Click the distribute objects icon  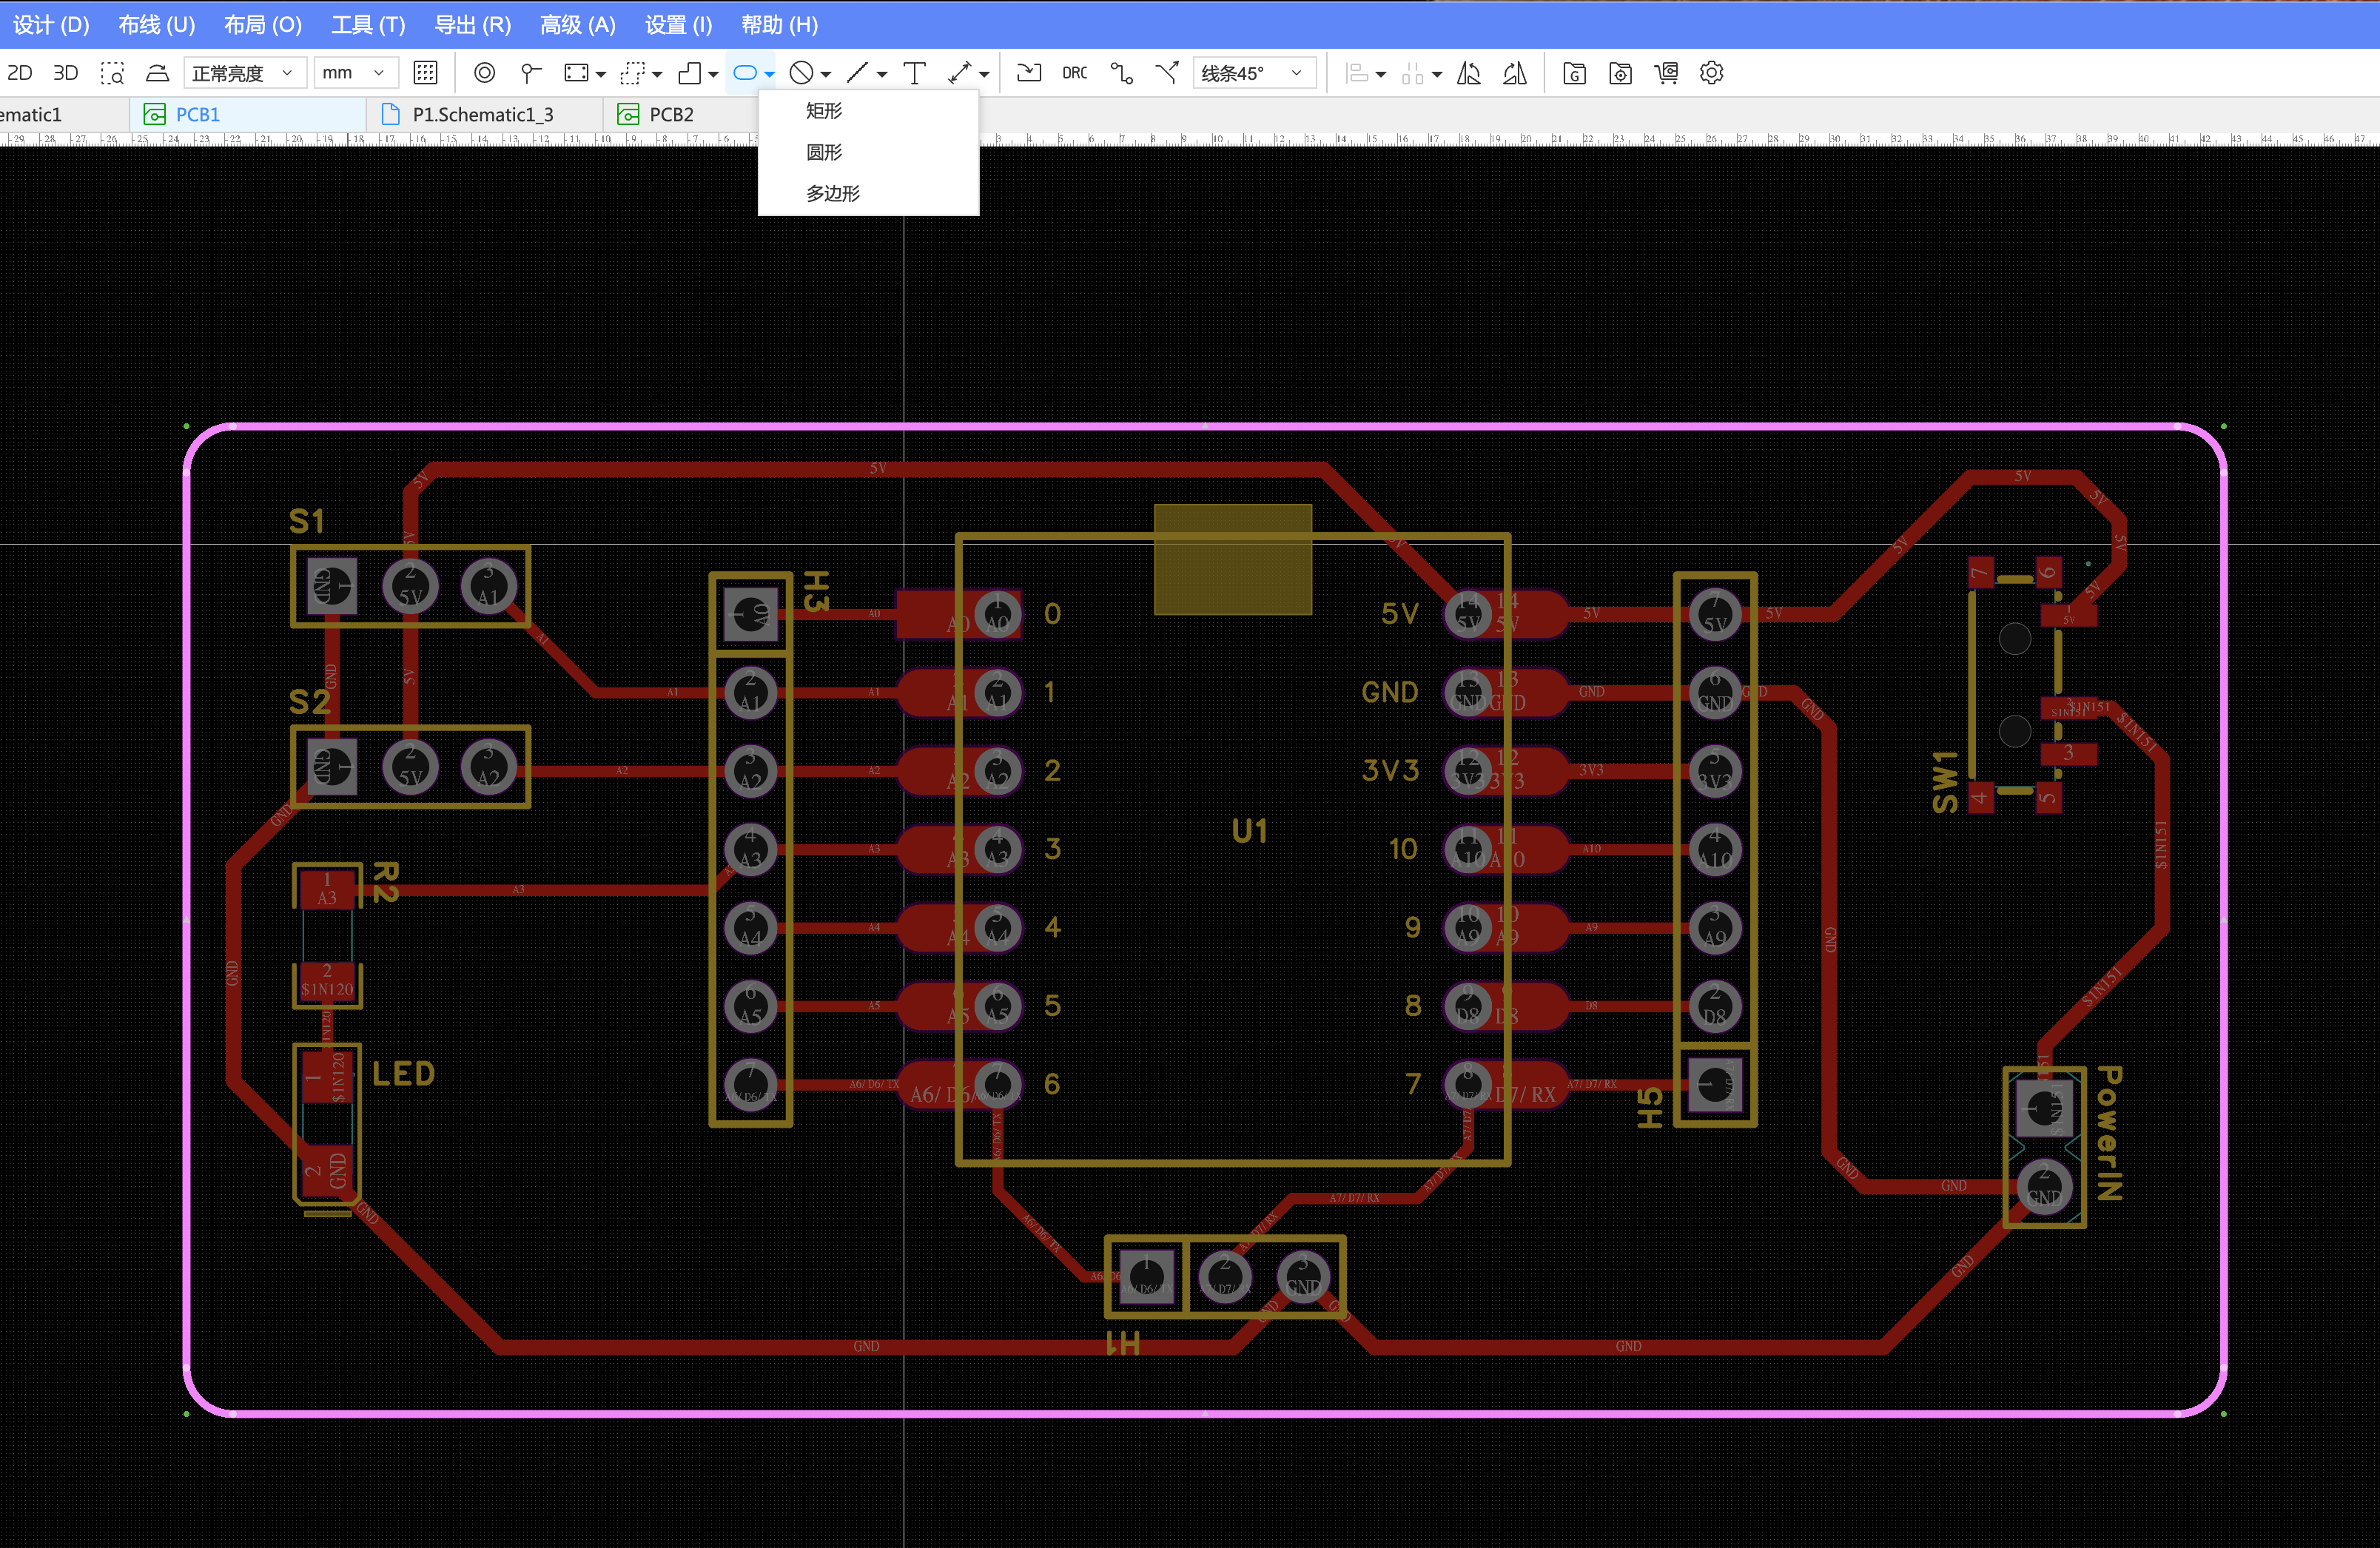click(1413, 73)
